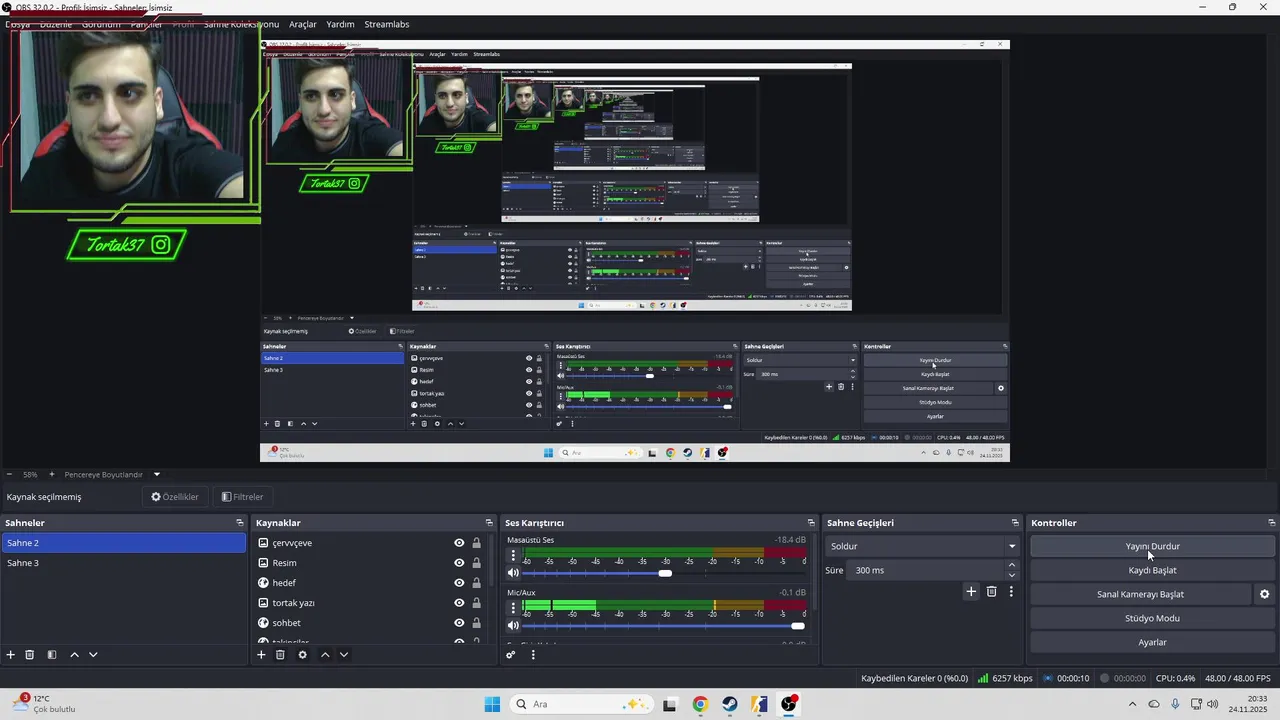Open the Araçlar menu
The height and width of the screenshot is (720, 1280).
click(x=303, y=24)
